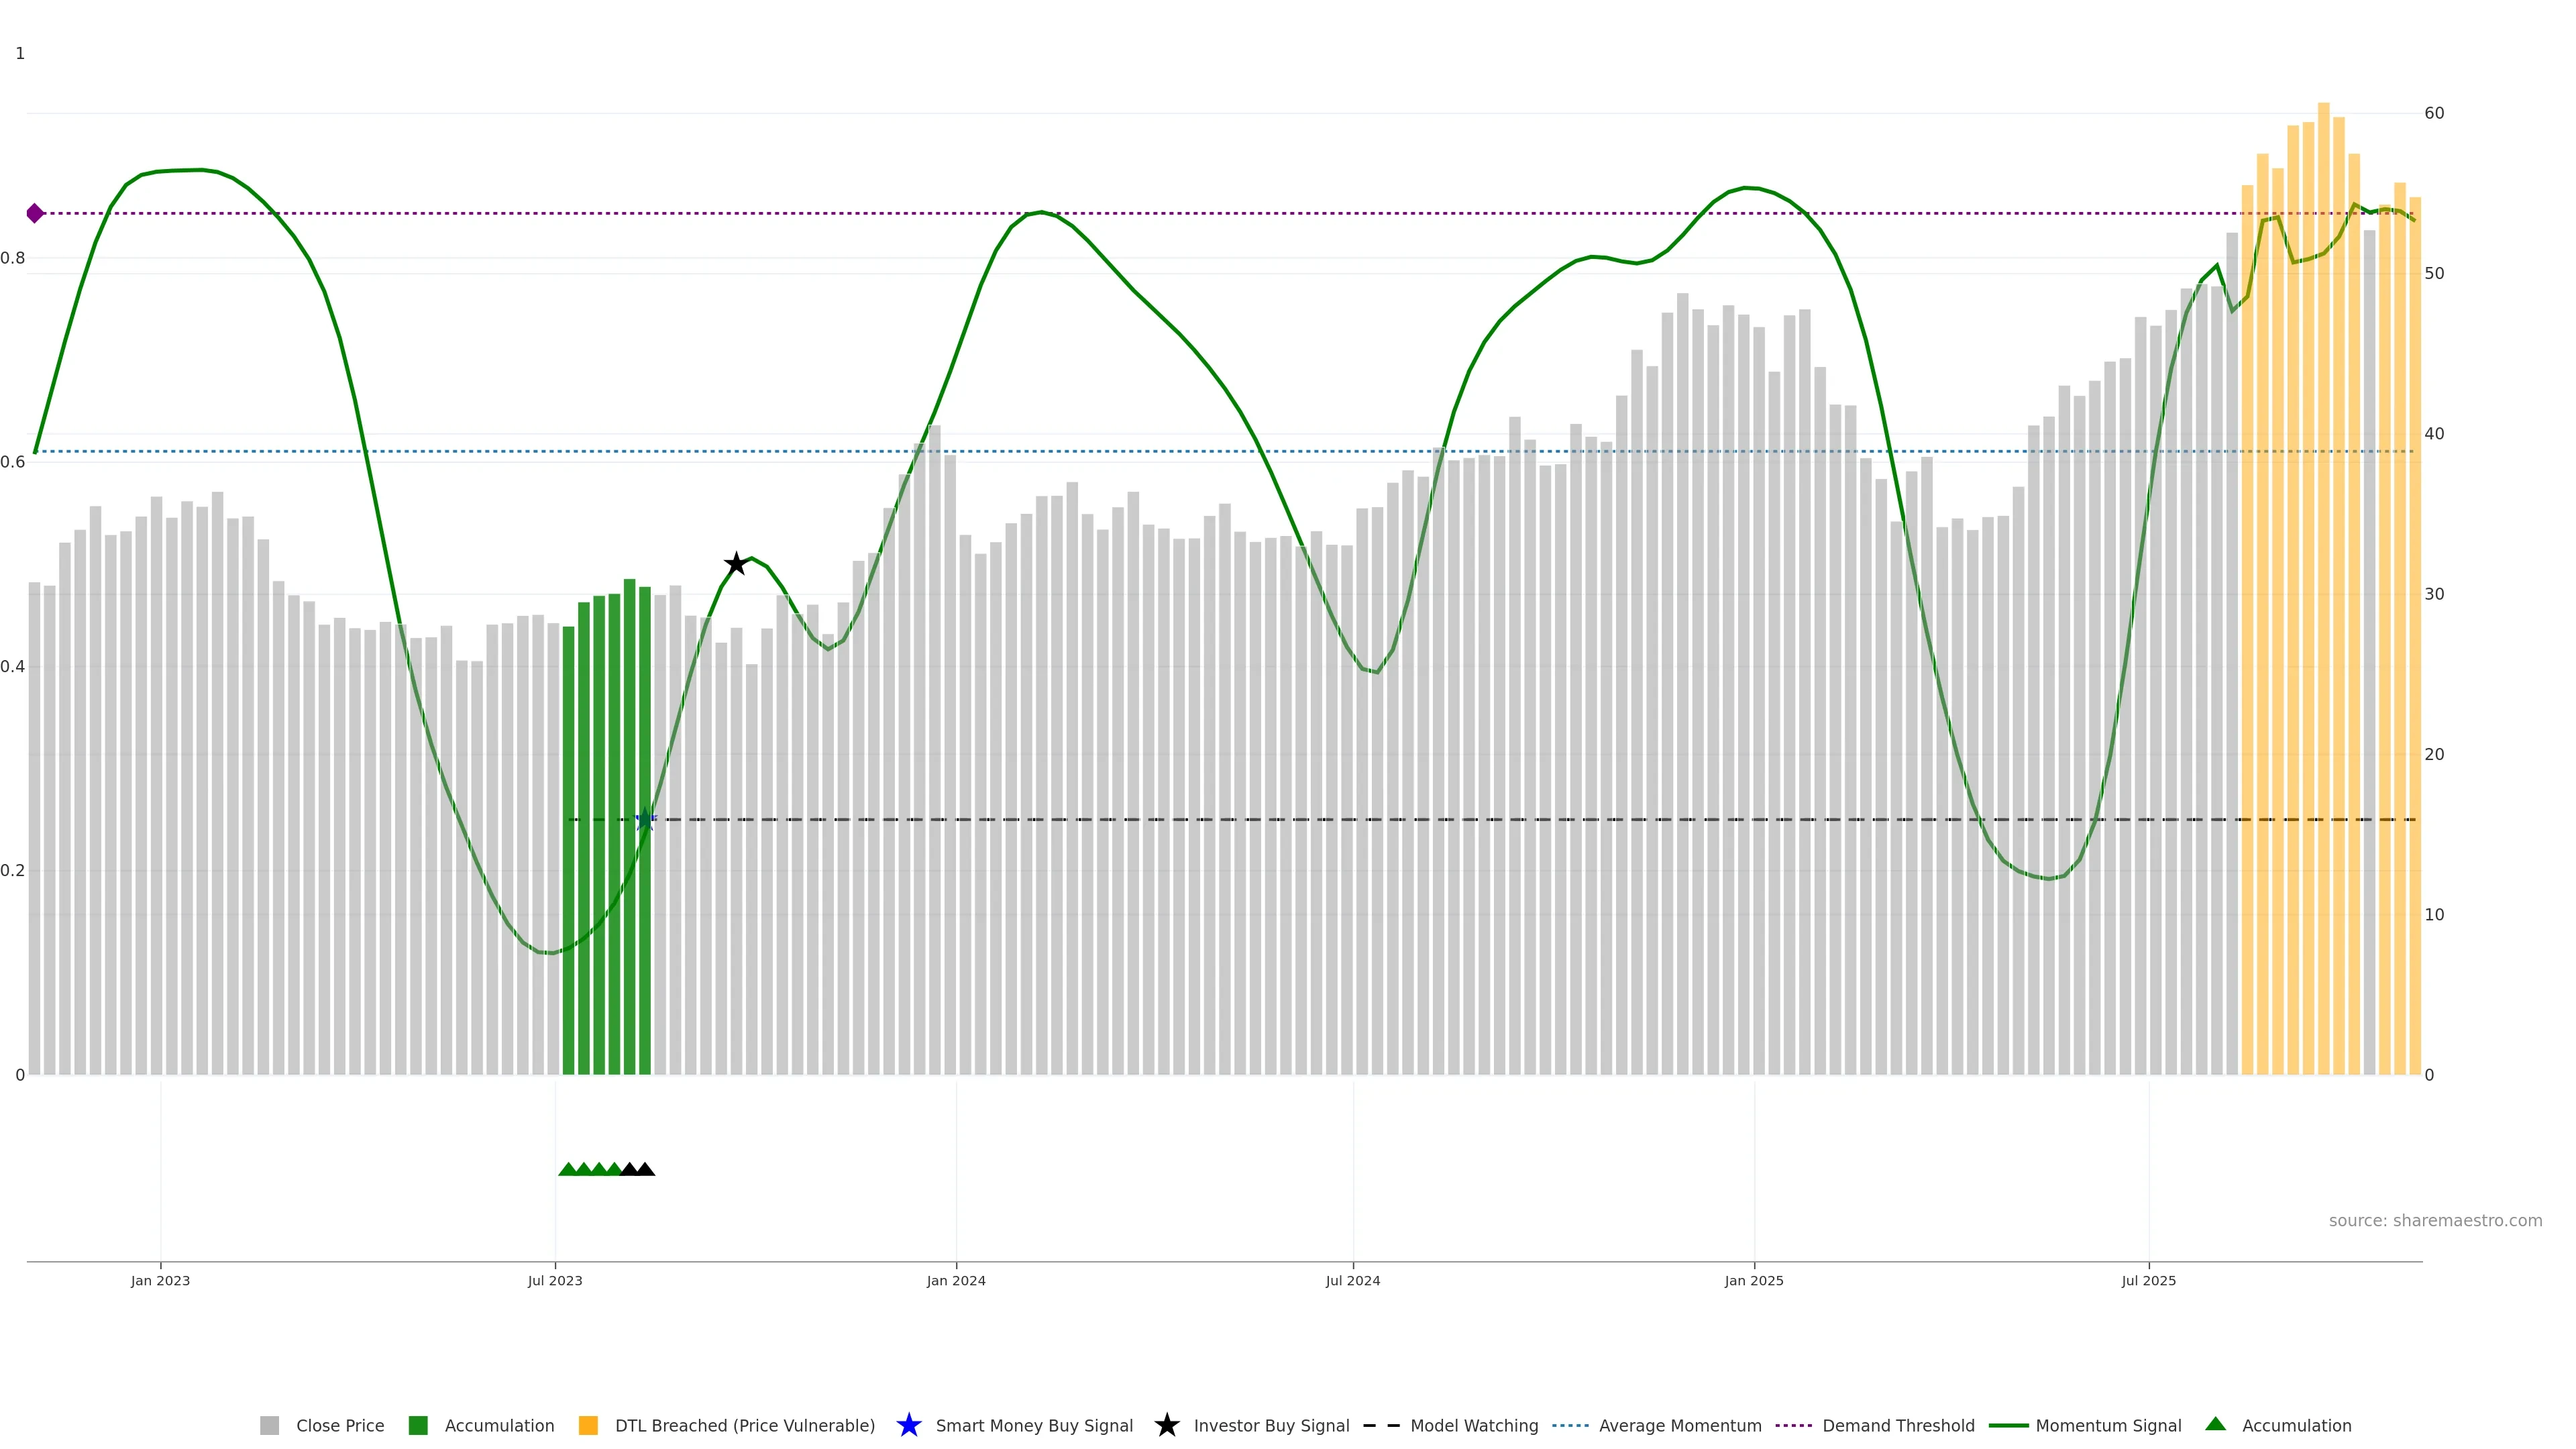Click the Jul 2025 axis tick label

coord(2148,1280)
